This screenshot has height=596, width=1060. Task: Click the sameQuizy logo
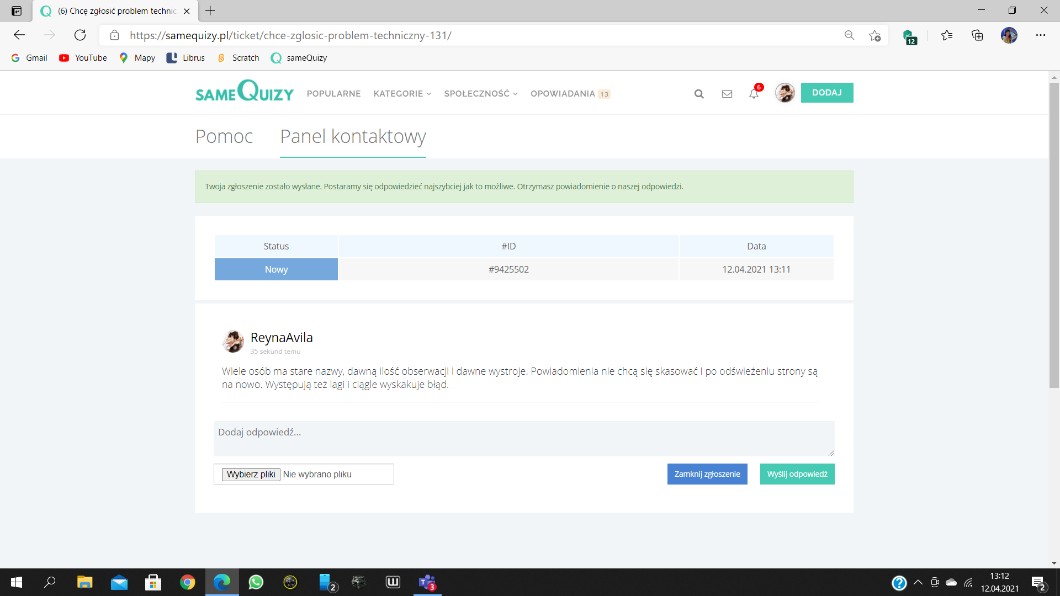pyautogui.click(x=244, y=93)
